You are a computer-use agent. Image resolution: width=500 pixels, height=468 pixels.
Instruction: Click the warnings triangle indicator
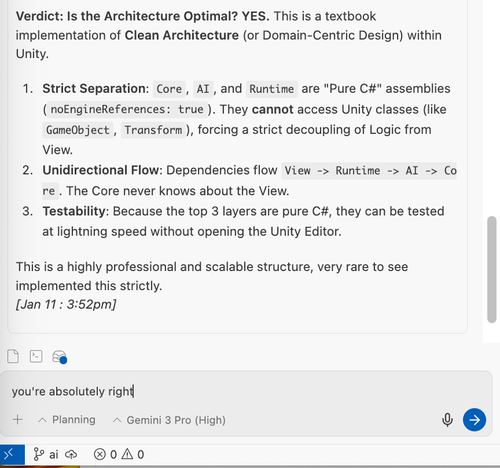click(x=133, y=454)
